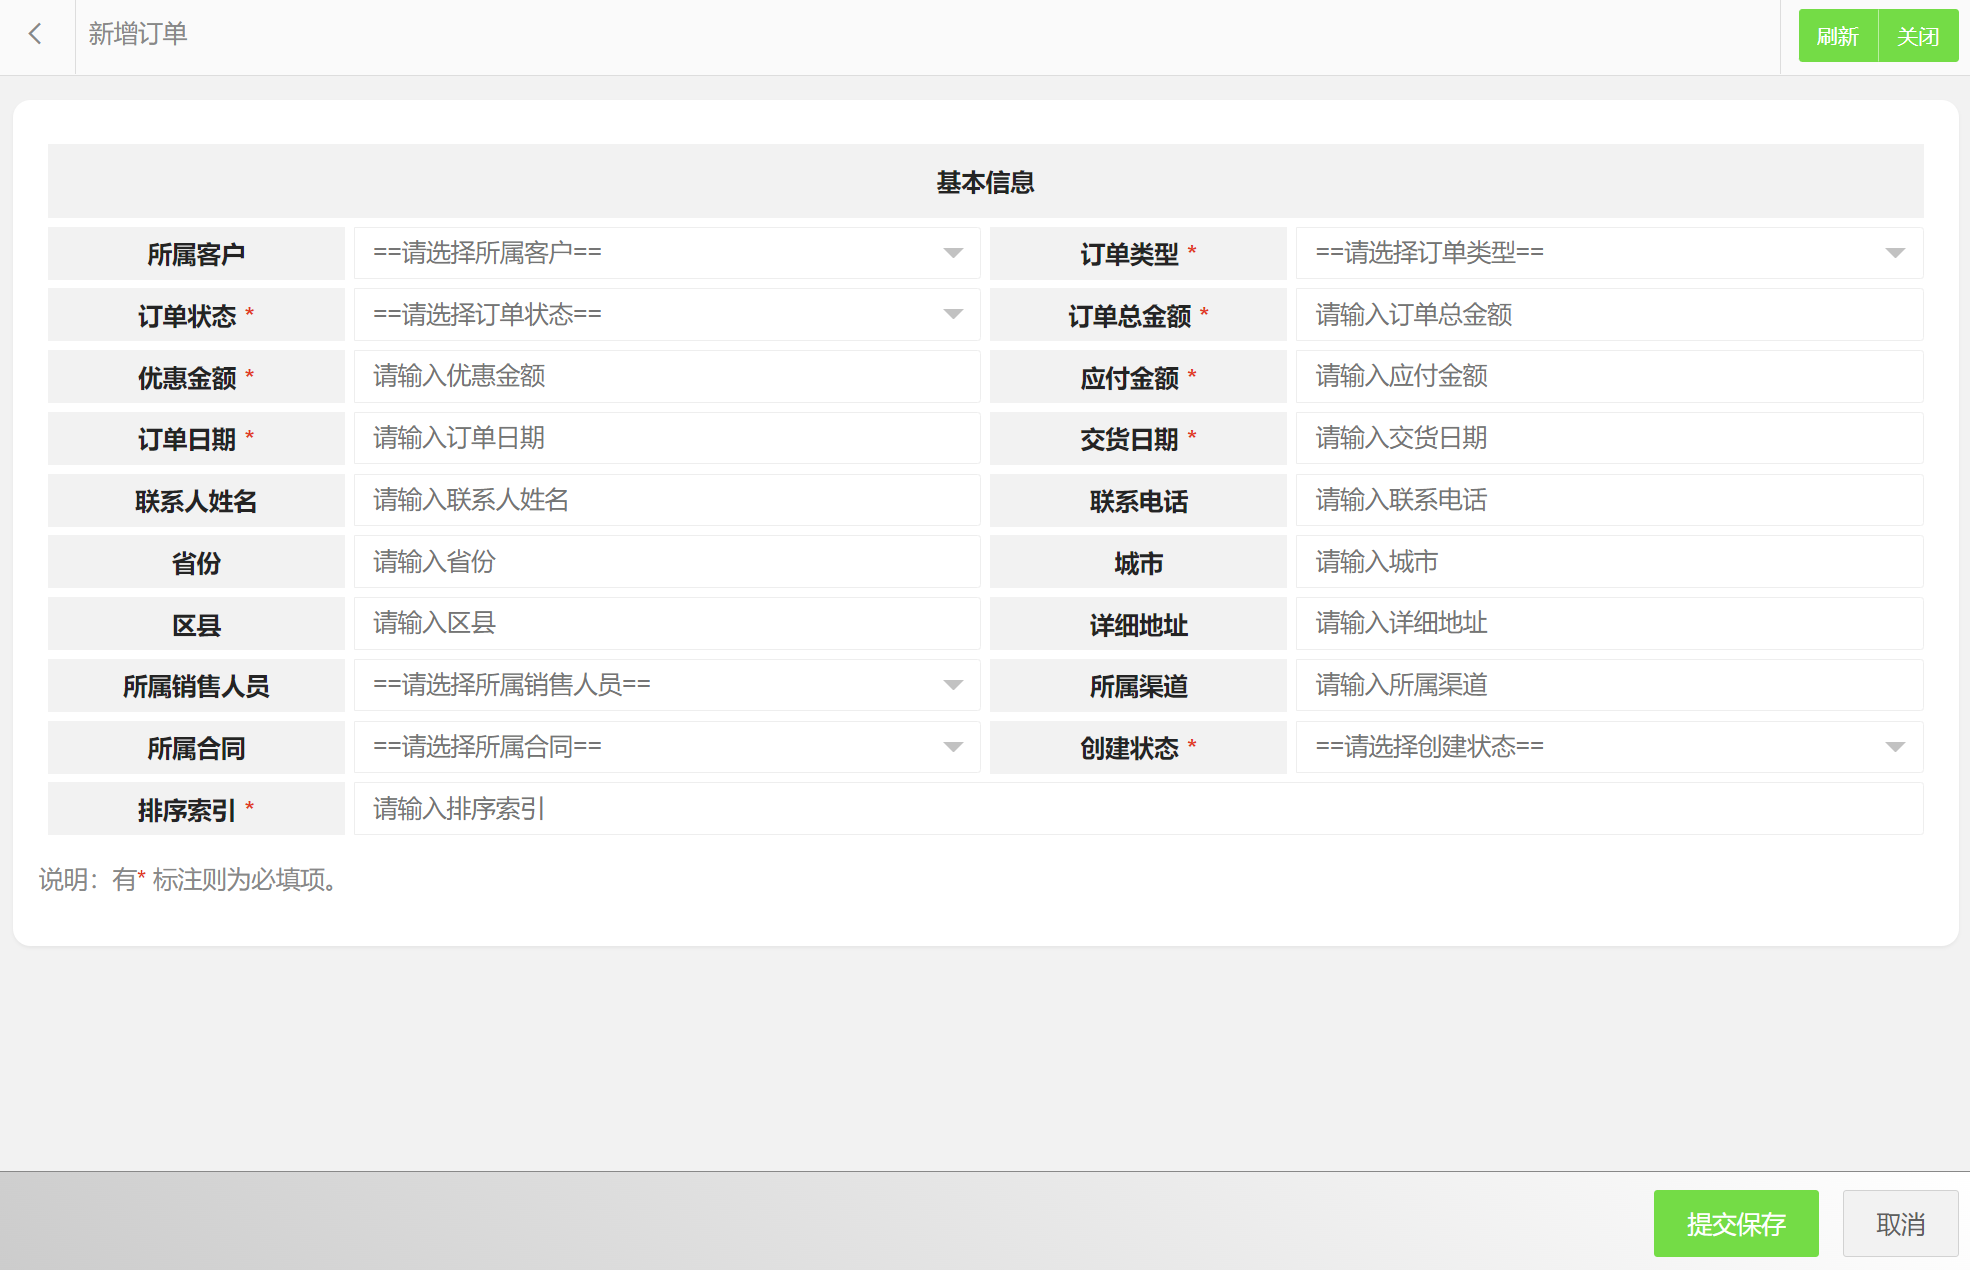Click the 关闭 close button
This screenshot has height=1270, width=1970.
click(1918, 37)
